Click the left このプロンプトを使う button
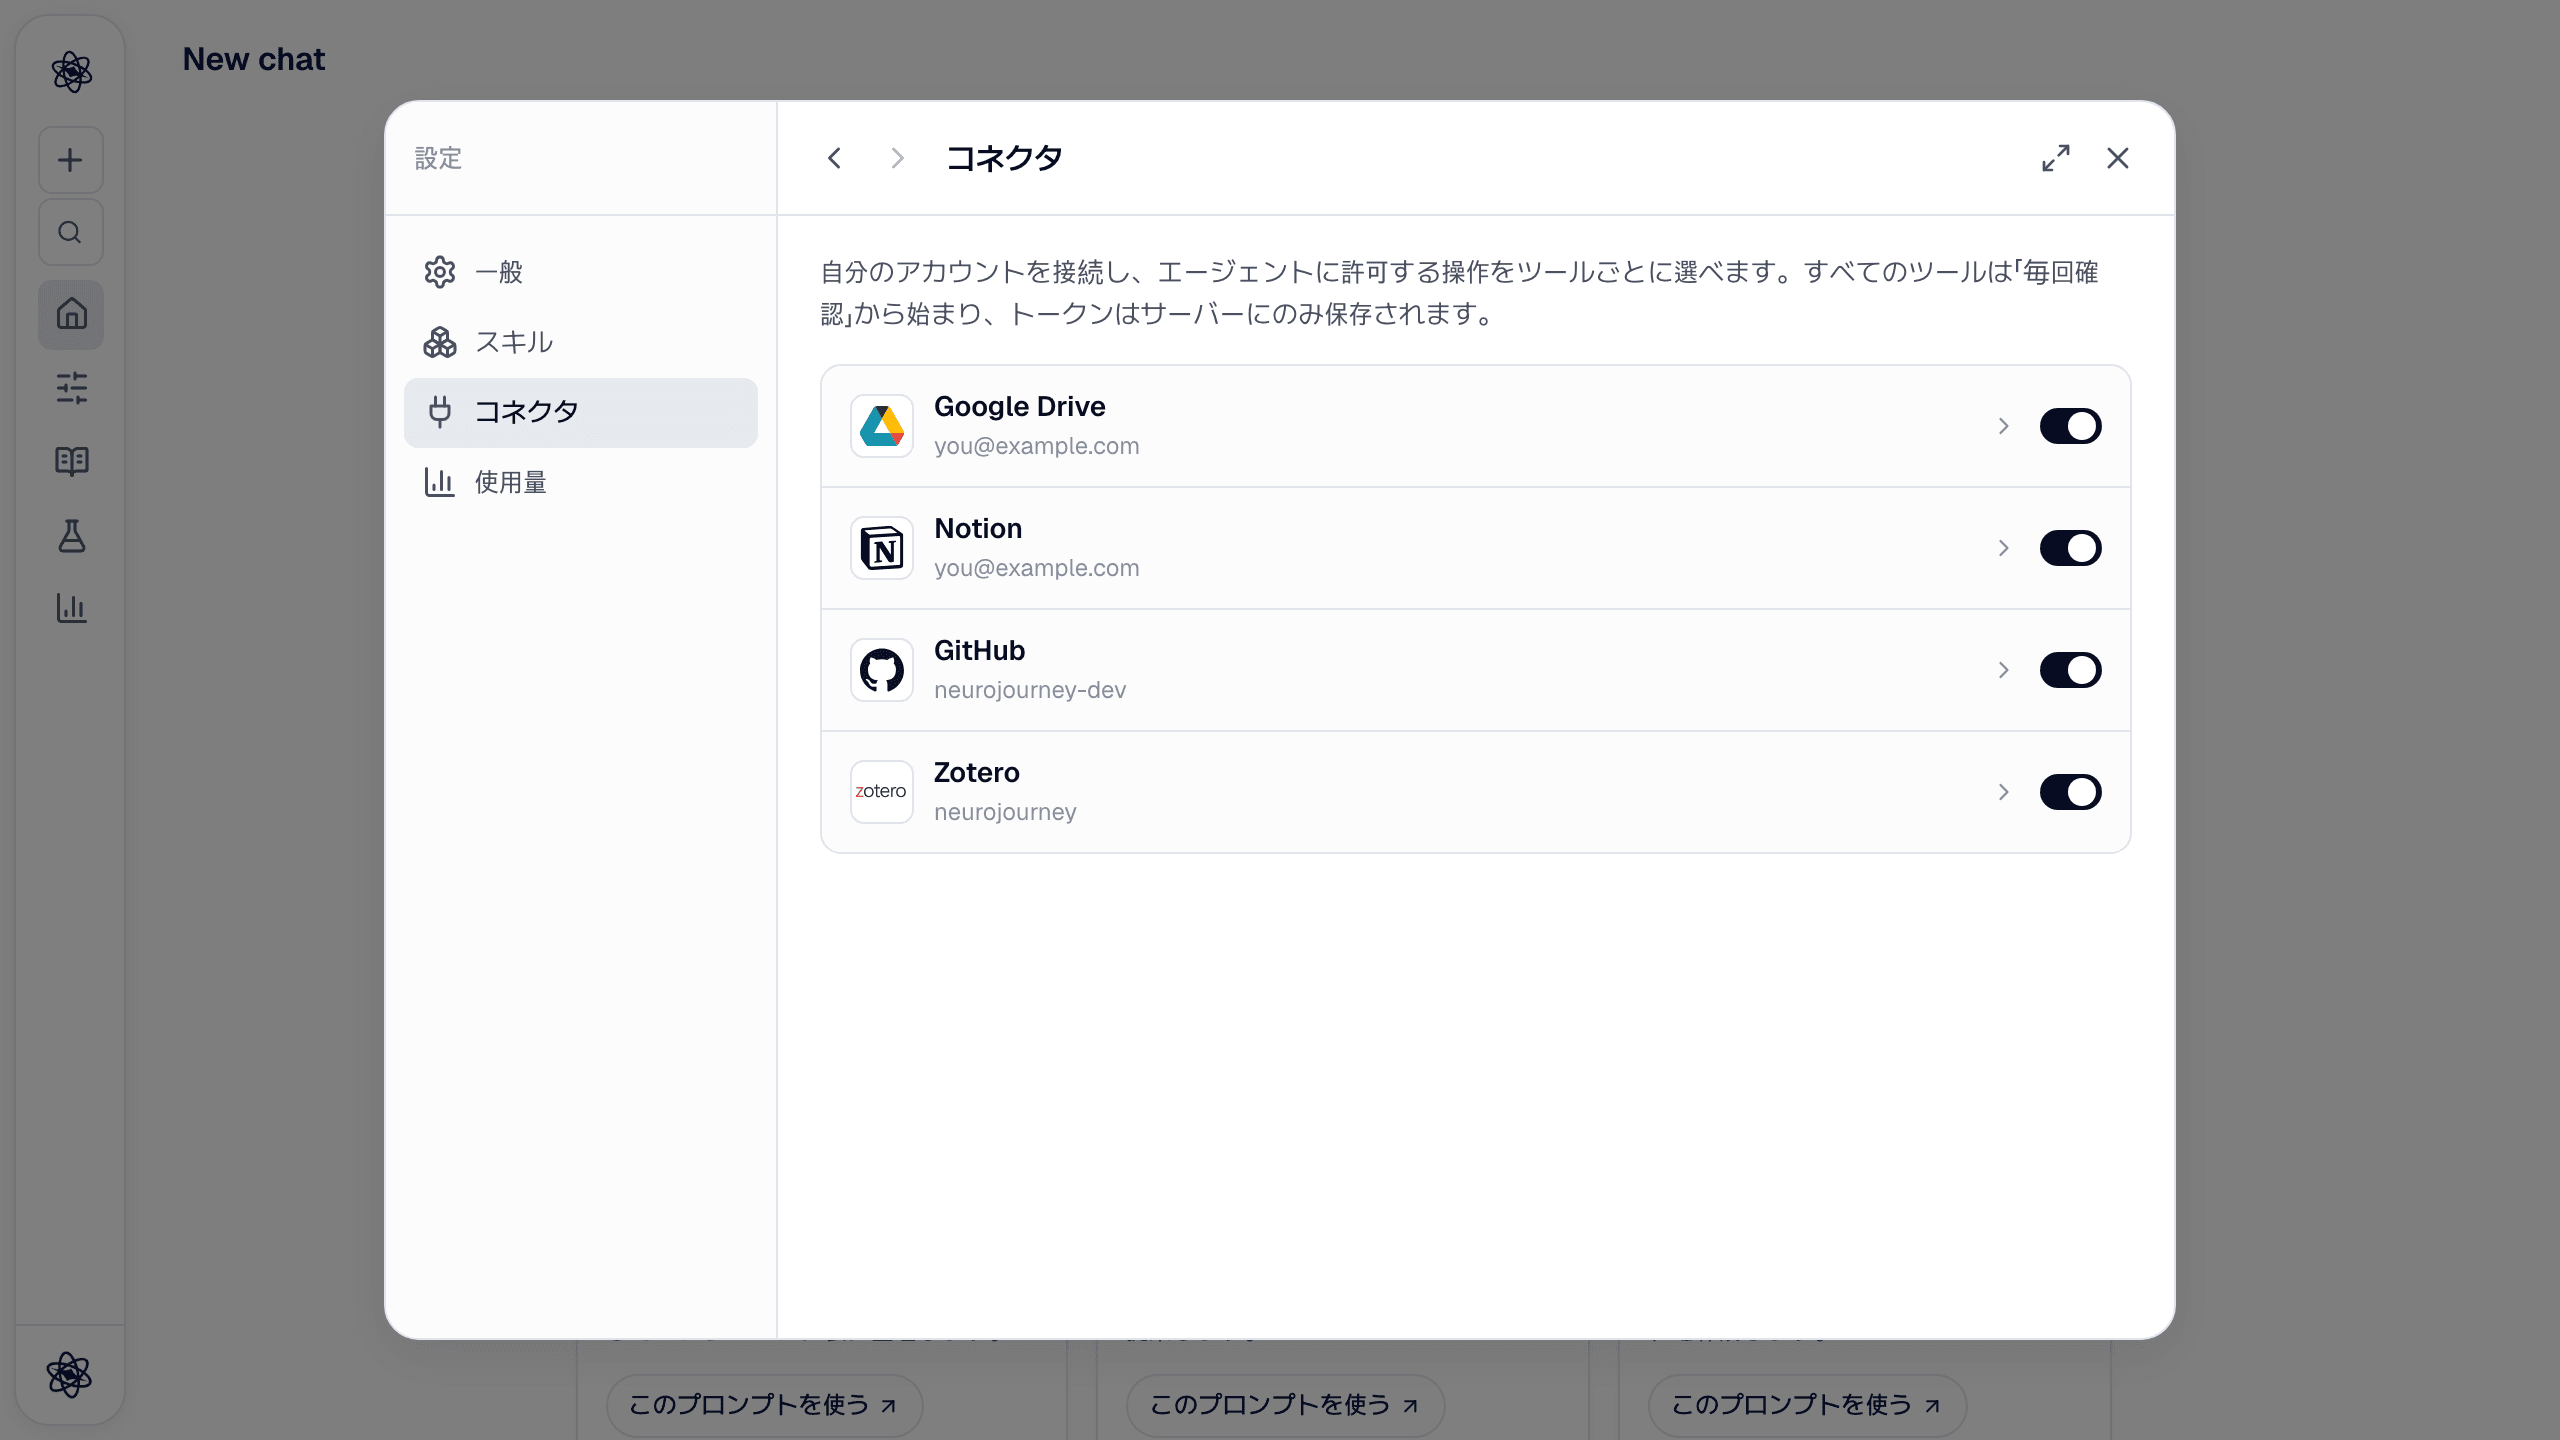 [x=764, y=1404]
